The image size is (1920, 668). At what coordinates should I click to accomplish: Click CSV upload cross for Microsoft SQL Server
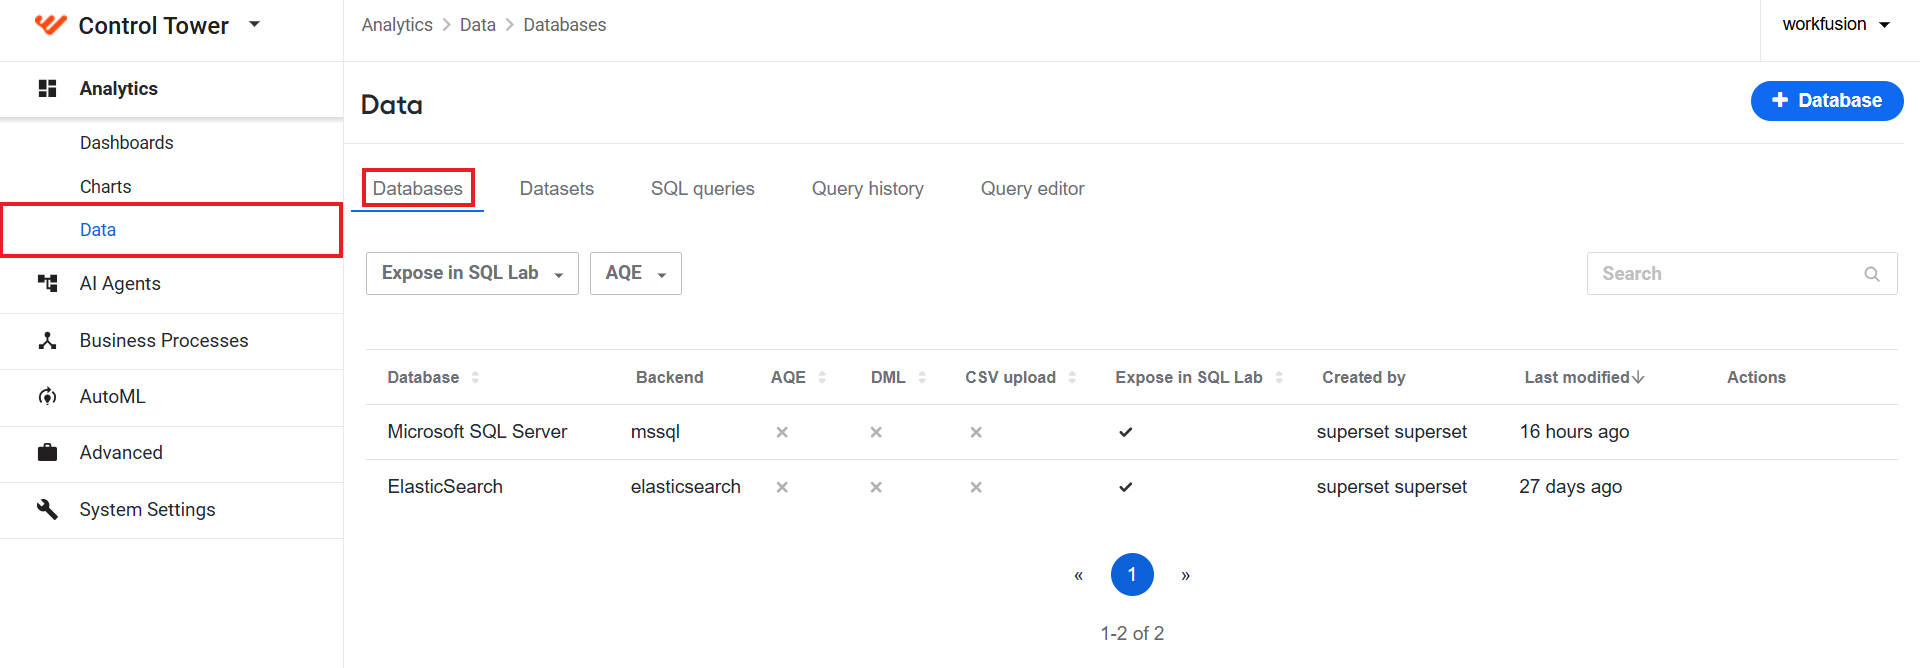point(976,432)
